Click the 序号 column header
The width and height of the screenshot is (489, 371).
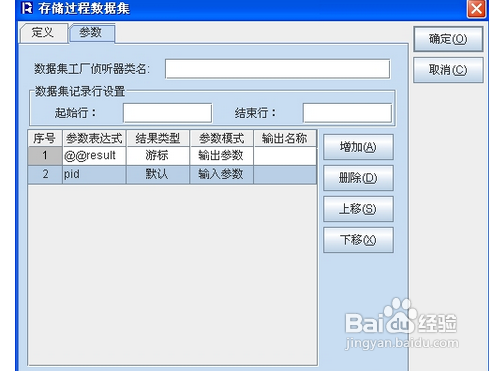[x=45, y=138]
